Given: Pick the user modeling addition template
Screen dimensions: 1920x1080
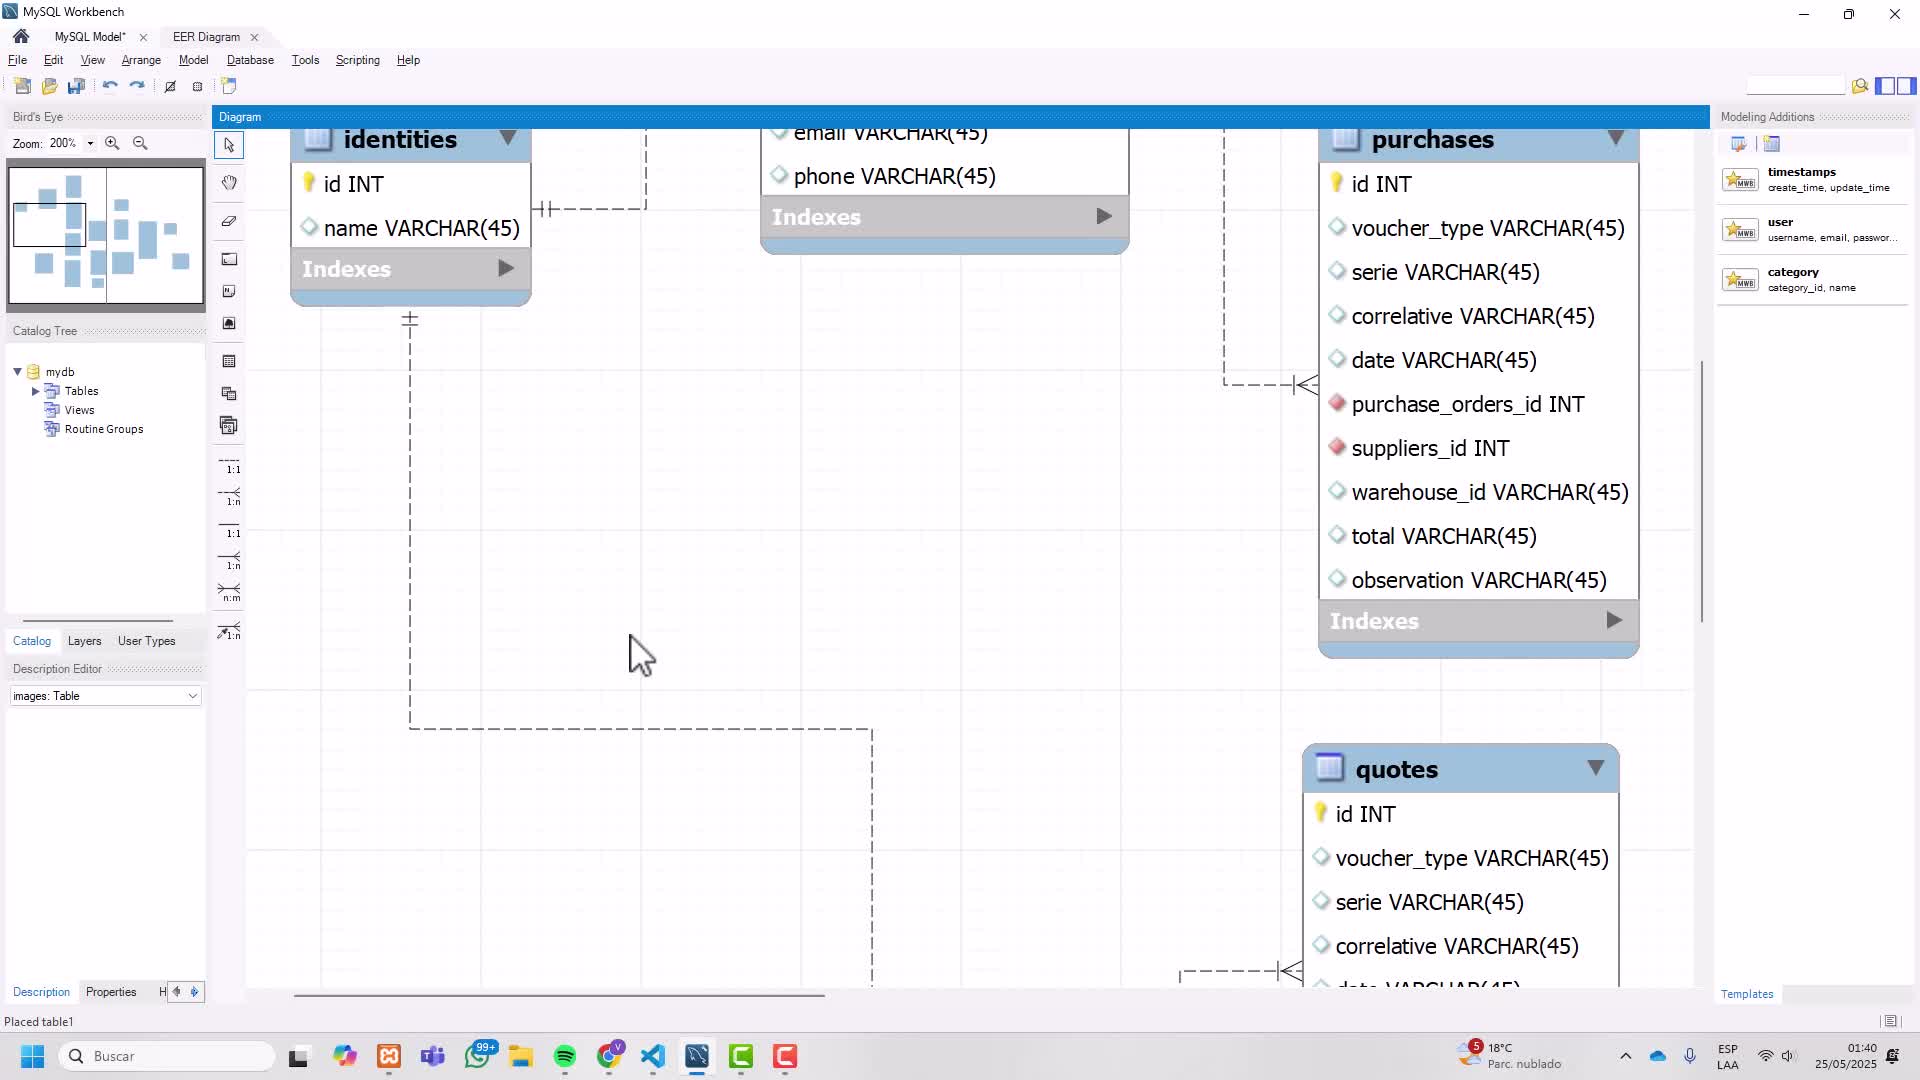Looking at the screenshot, I should [1812, 230].
